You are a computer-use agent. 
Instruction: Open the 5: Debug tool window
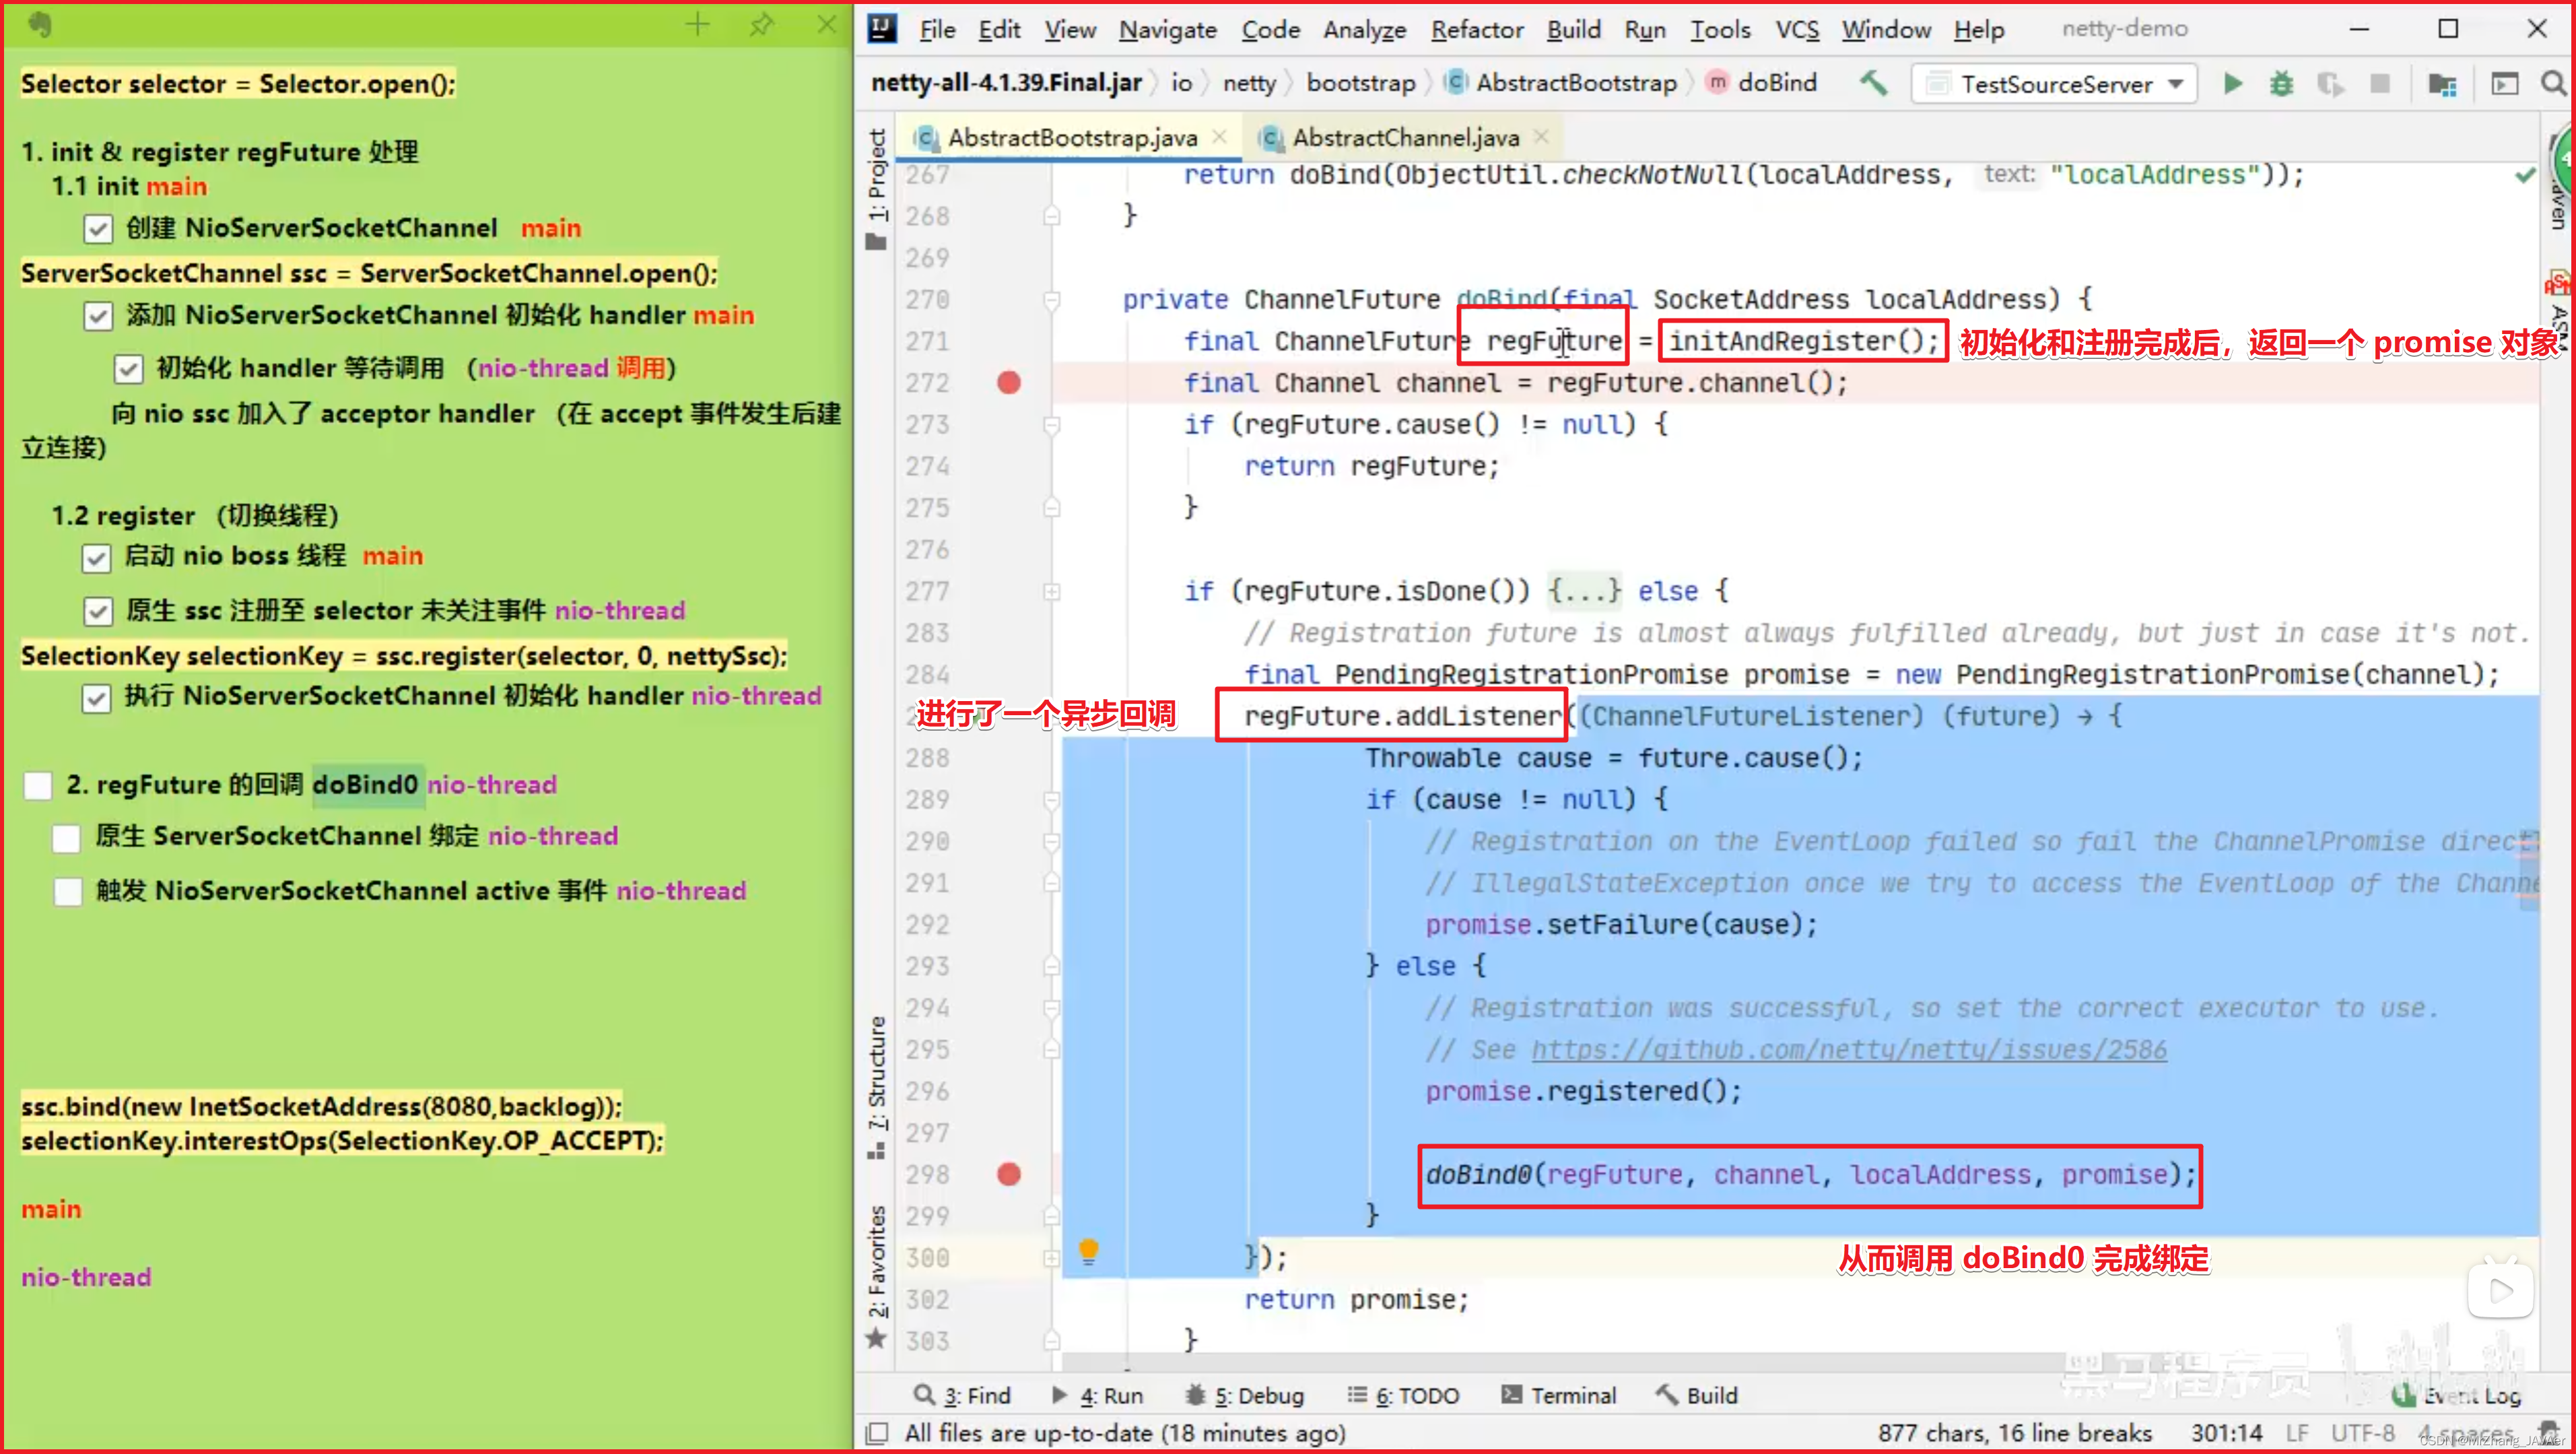[1244, 1396]
